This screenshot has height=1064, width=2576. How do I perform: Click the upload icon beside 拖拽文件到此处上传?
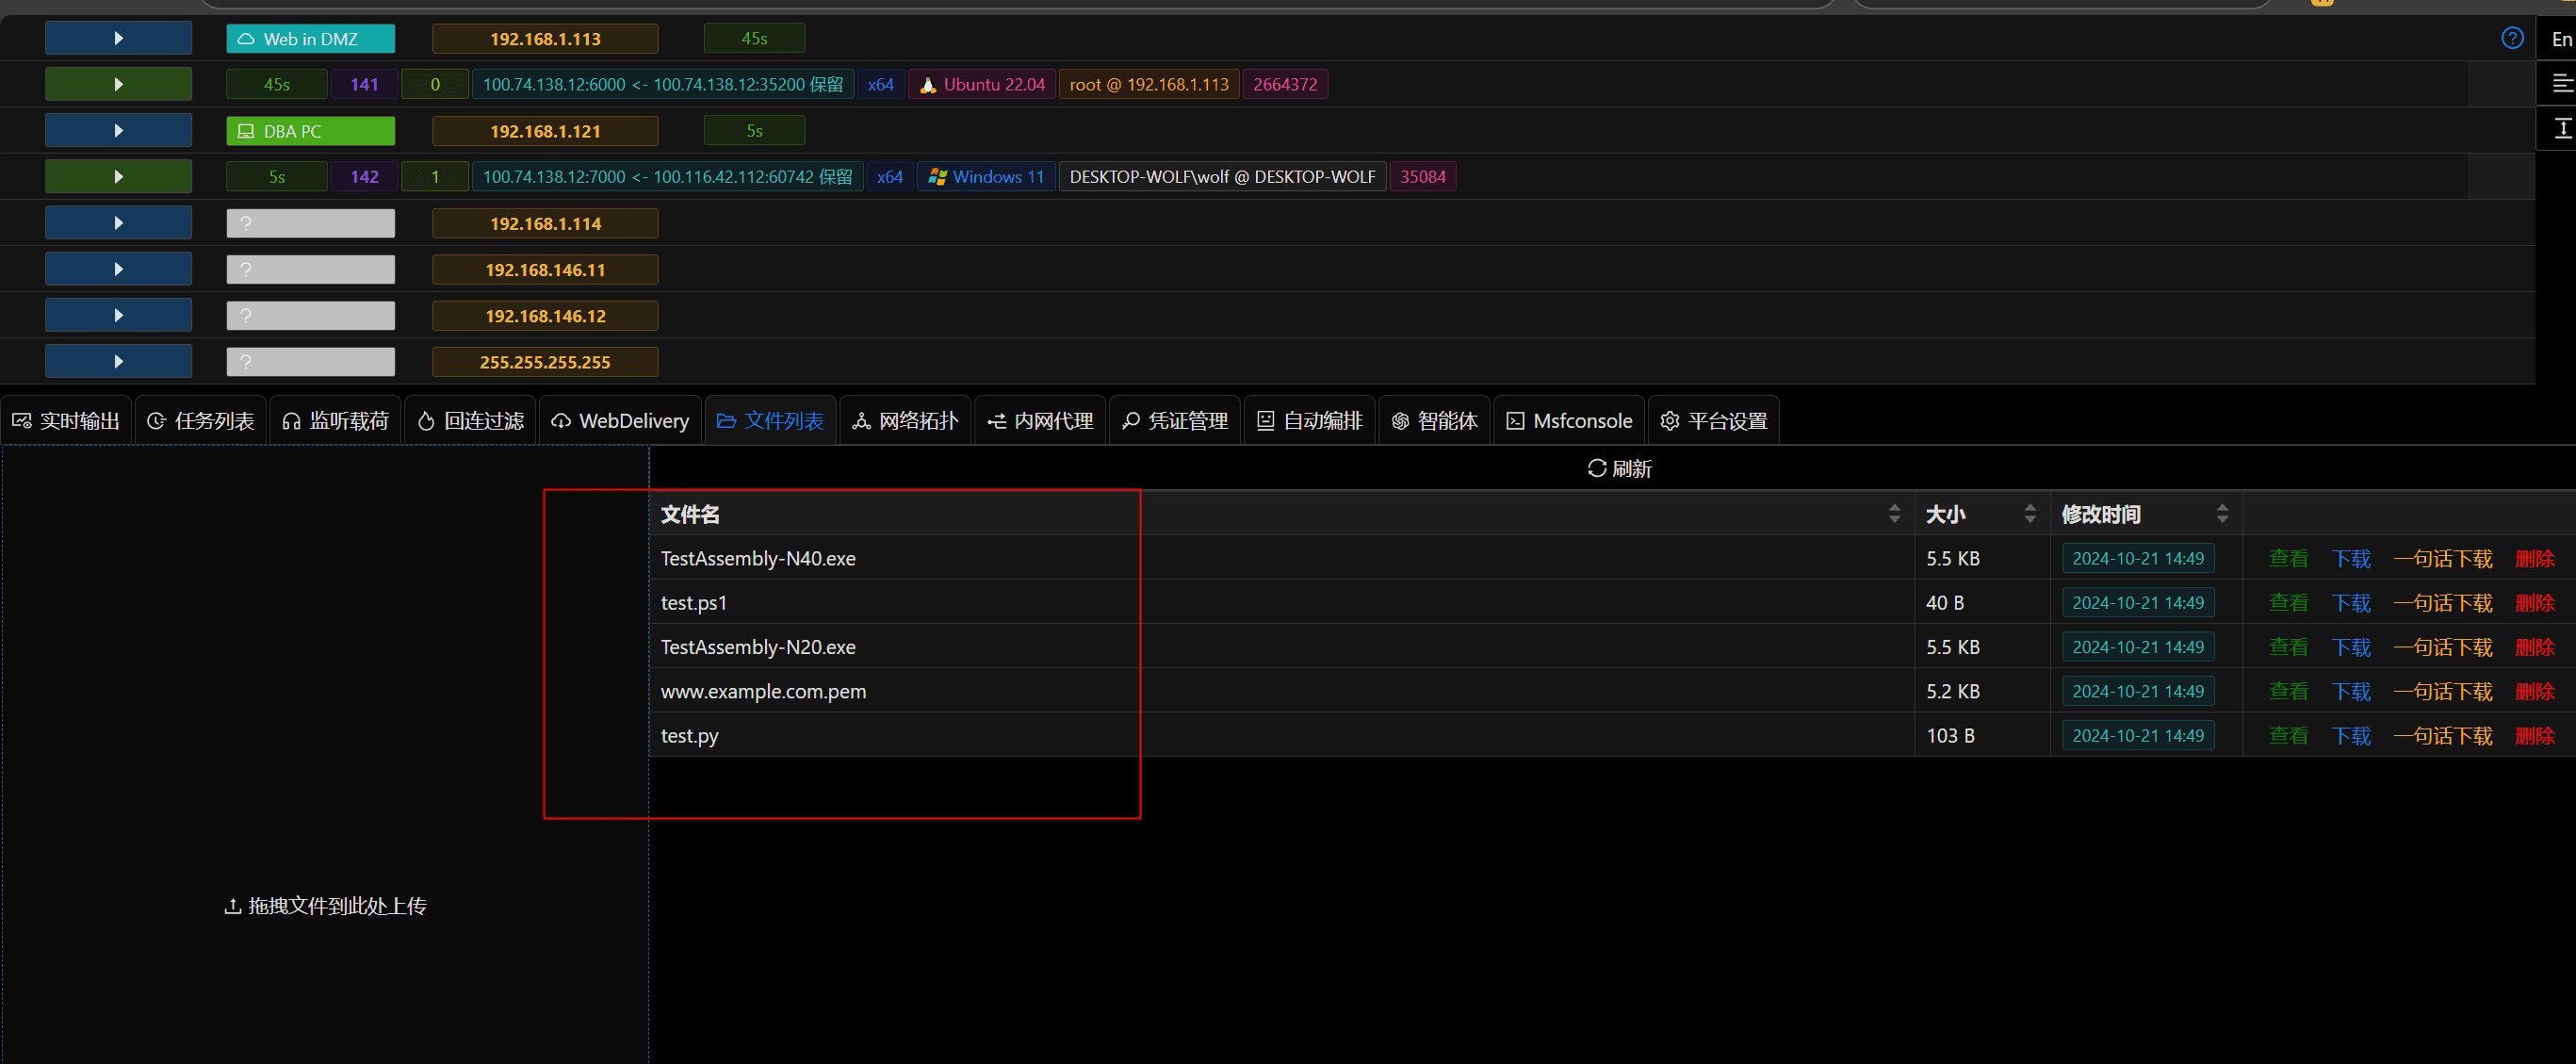click(233, 906)
